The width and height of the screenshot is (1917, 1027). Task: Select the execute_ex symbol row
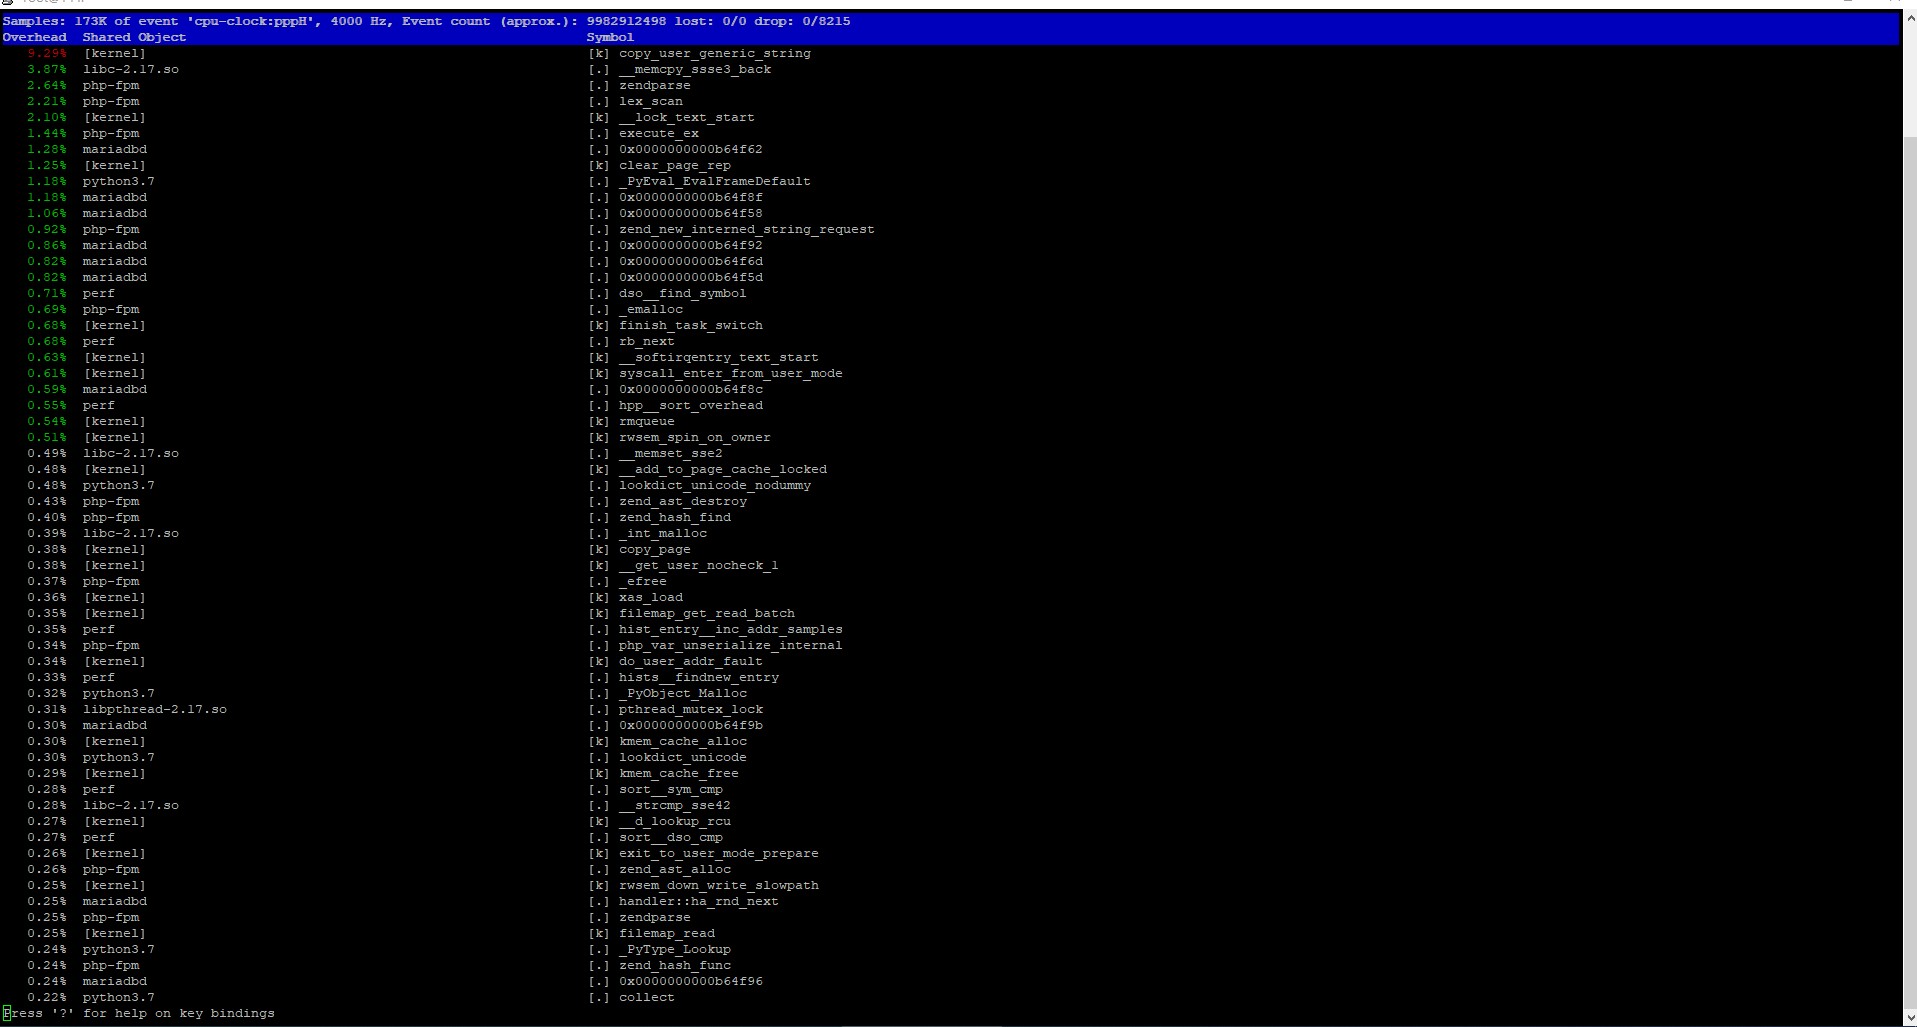tap(659, 133)
